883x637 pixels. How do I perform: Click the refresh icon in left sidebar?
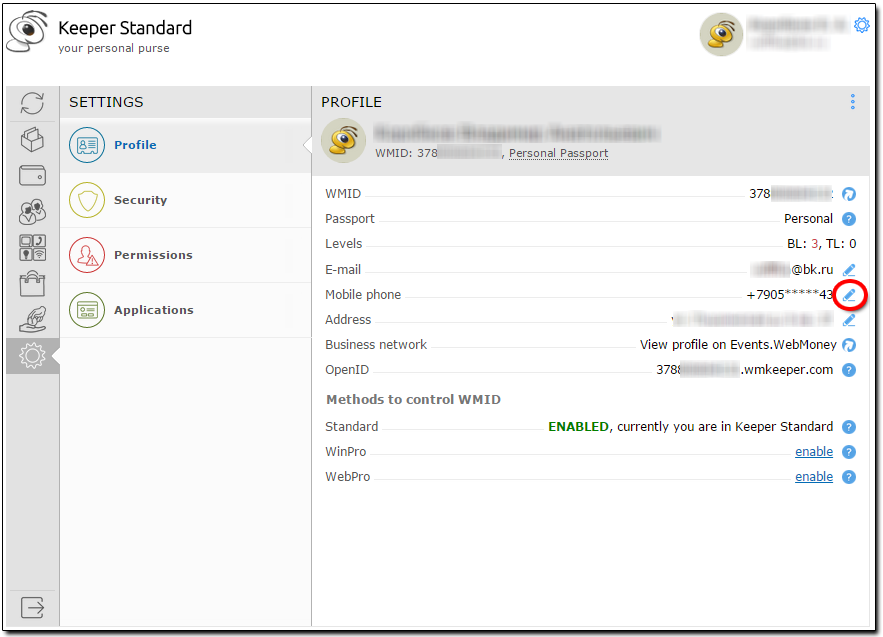pos(32,103)
